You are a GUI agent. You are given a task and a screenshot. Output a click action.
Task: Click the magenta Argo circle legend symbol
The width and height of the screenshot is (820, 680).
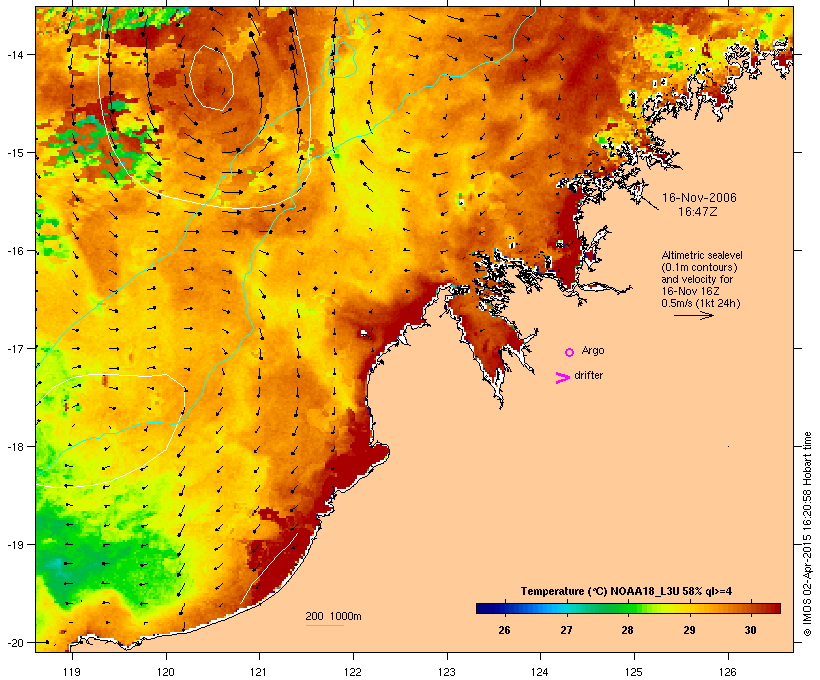(x=570, y=353)
